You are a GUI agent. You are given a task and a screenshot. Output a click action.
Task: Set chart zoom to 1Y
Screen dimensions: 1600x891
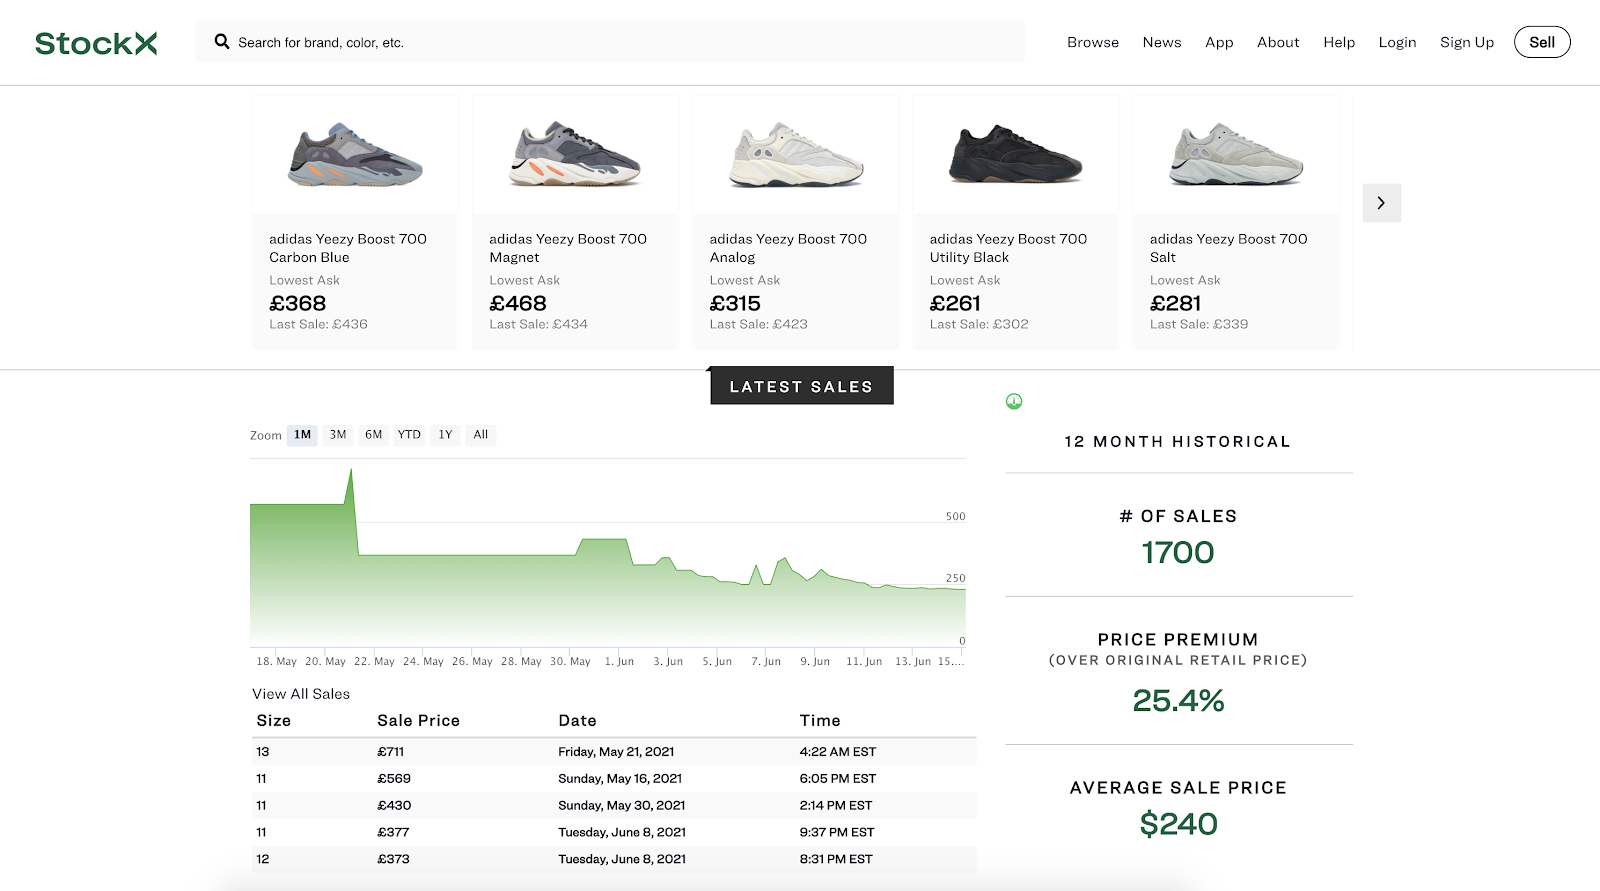pos(446,435)
